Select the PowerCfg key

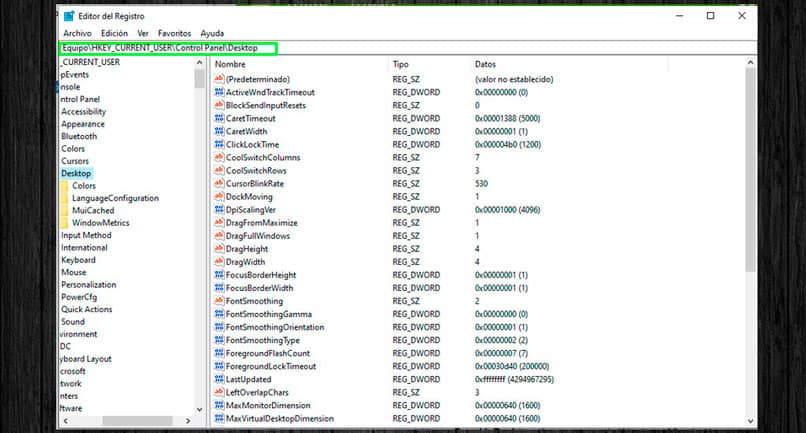coord(79,297)
